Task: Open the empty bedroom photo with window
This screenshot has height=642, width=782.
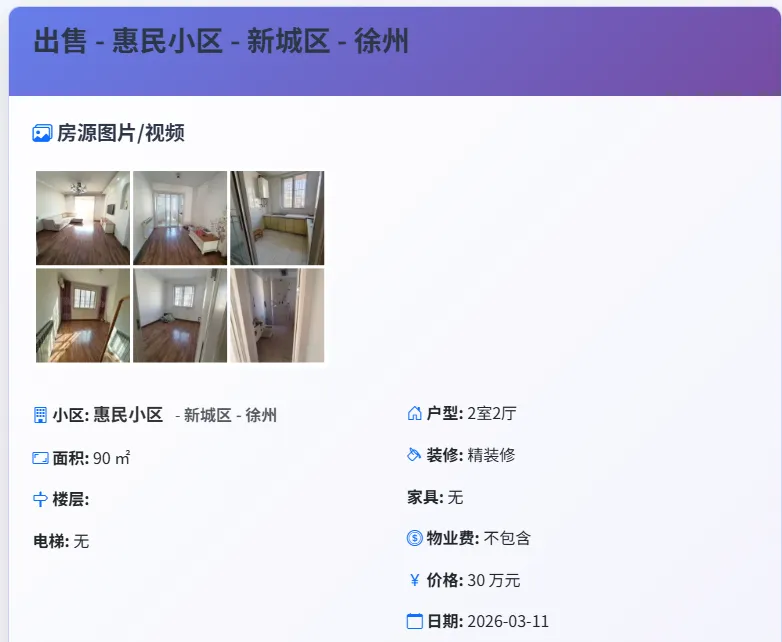Action: 180,315
